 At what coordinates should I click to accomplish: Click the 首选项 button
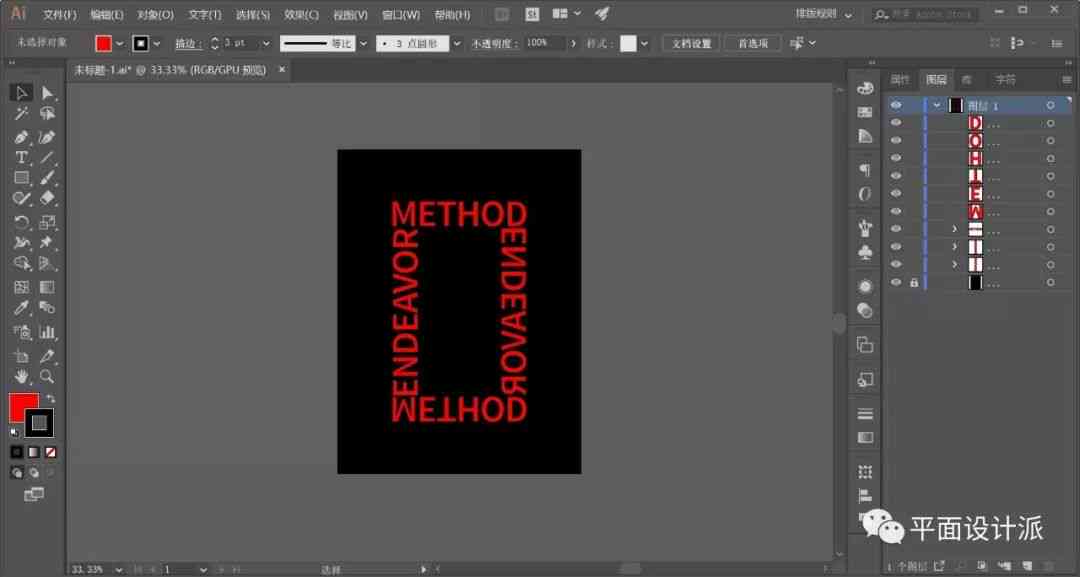click(753, 43)
